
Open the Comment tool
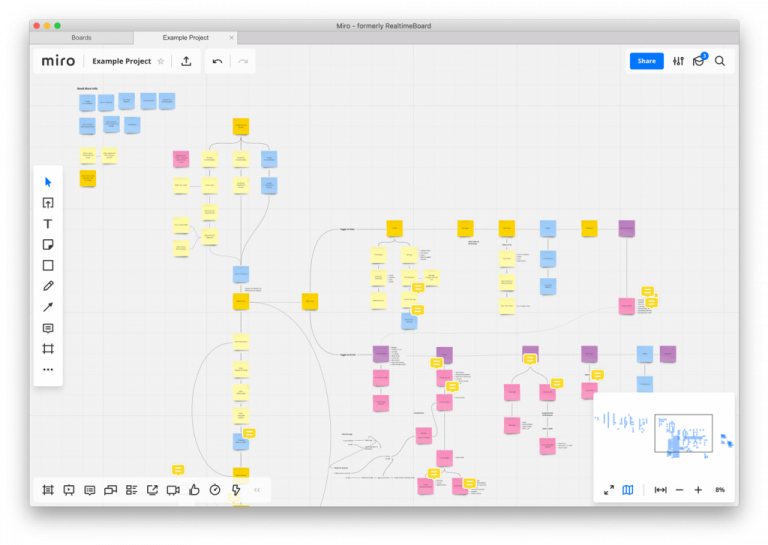(48, 328)
